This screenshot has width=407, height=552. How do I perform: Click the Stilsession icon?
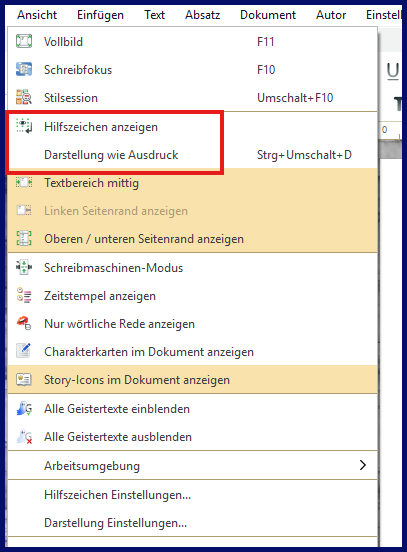[x=24, y=98]
